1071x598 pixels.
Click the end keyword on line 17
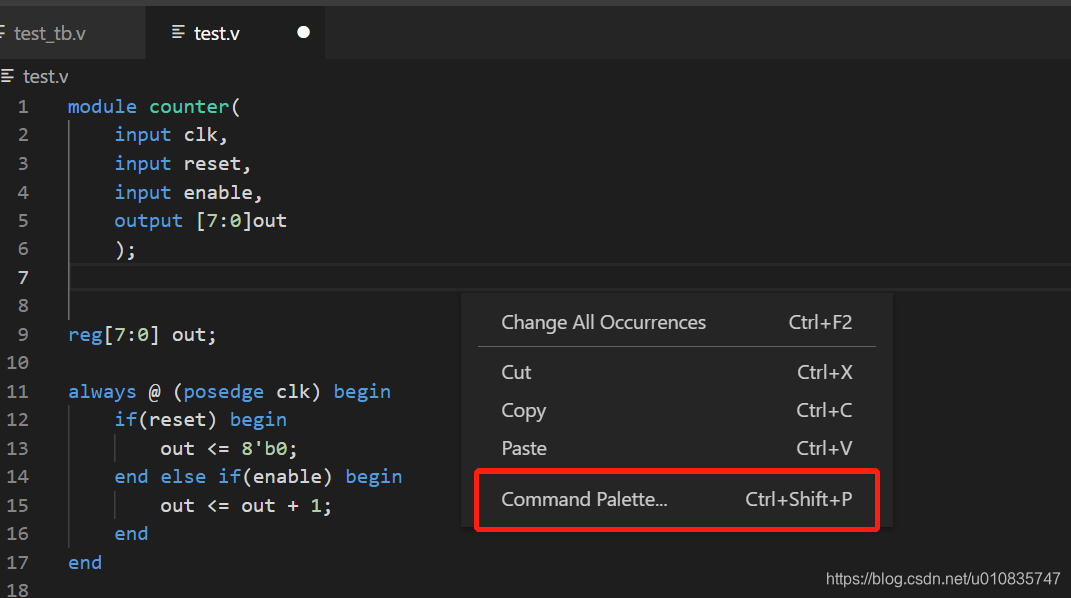[84, 562]
